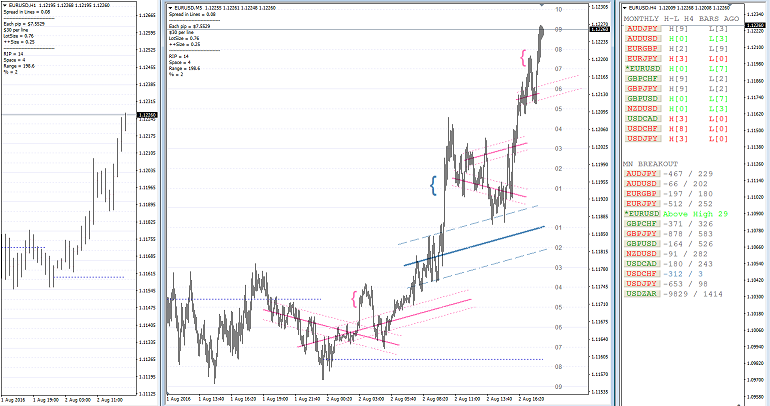Click the '-9829 / 1414' USDZAR value
The height and width of the screenshot is (406, 770).
coord(693,294)
